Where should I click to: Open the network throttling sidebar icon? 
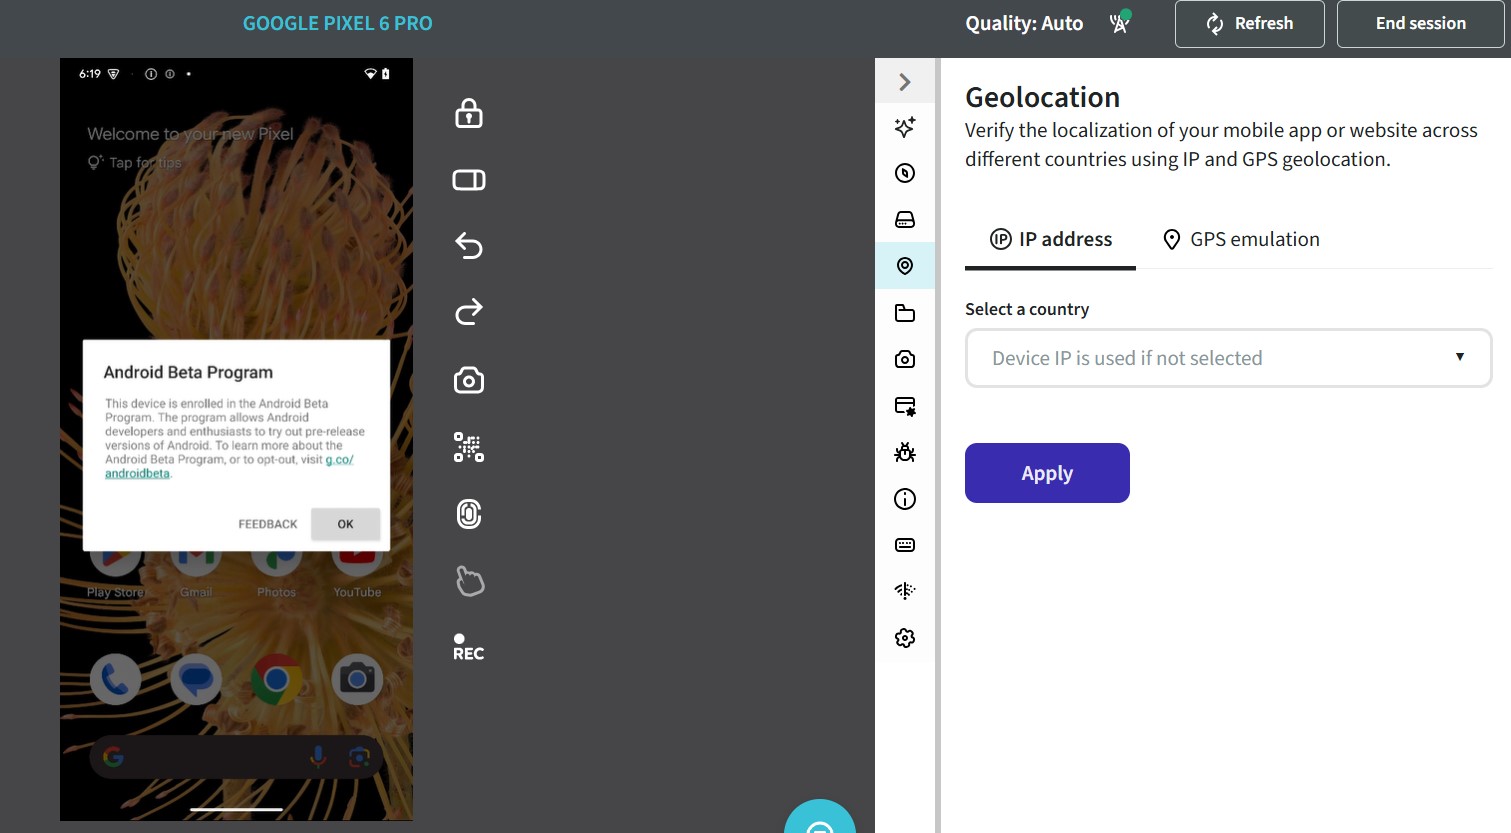pos(905,591)
